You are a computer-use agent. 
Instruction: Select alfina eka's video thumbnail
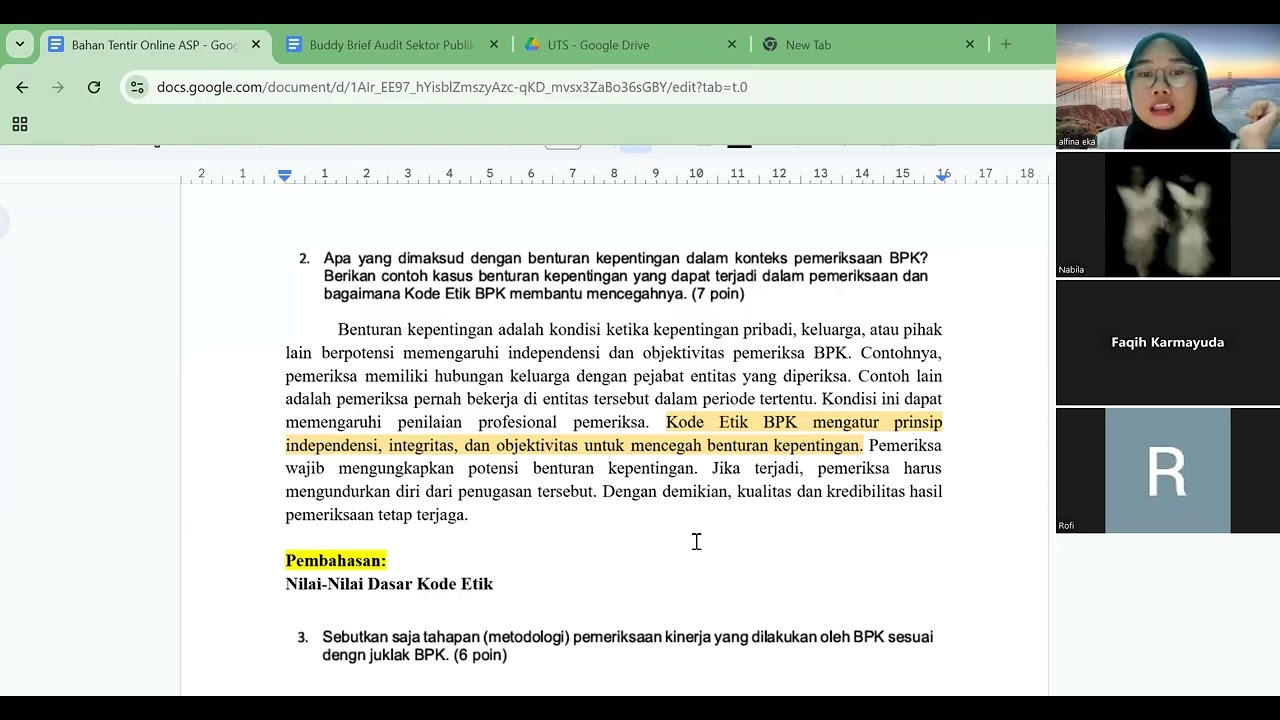point(1168,87)
